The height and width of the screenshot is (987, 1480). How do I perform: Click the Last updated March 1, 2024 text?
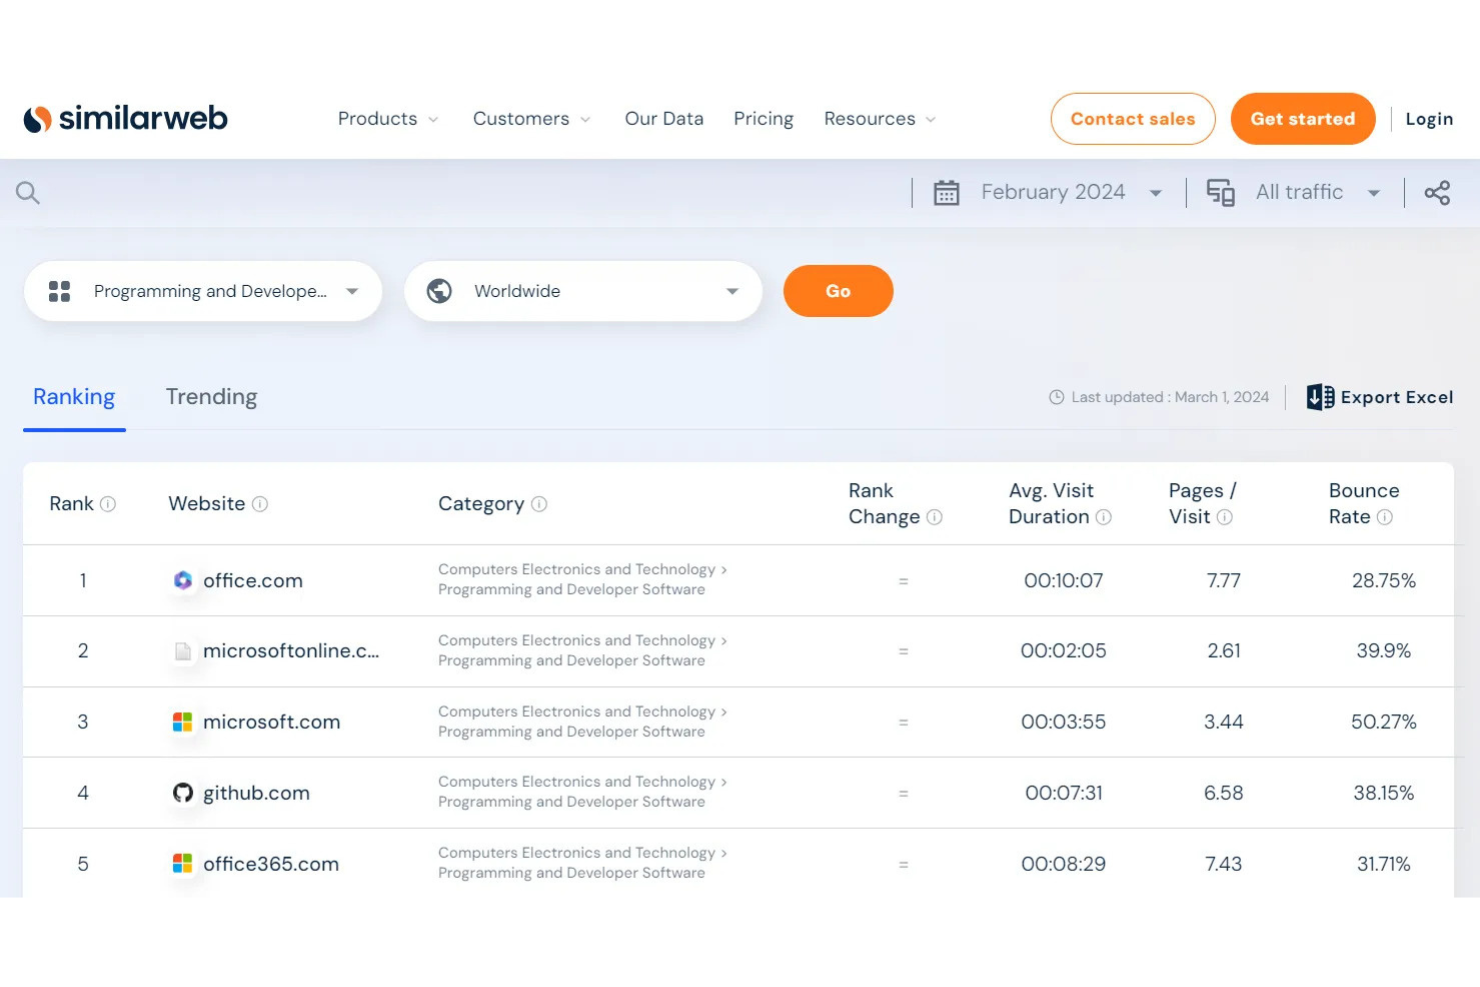[x=1170, y=397]
